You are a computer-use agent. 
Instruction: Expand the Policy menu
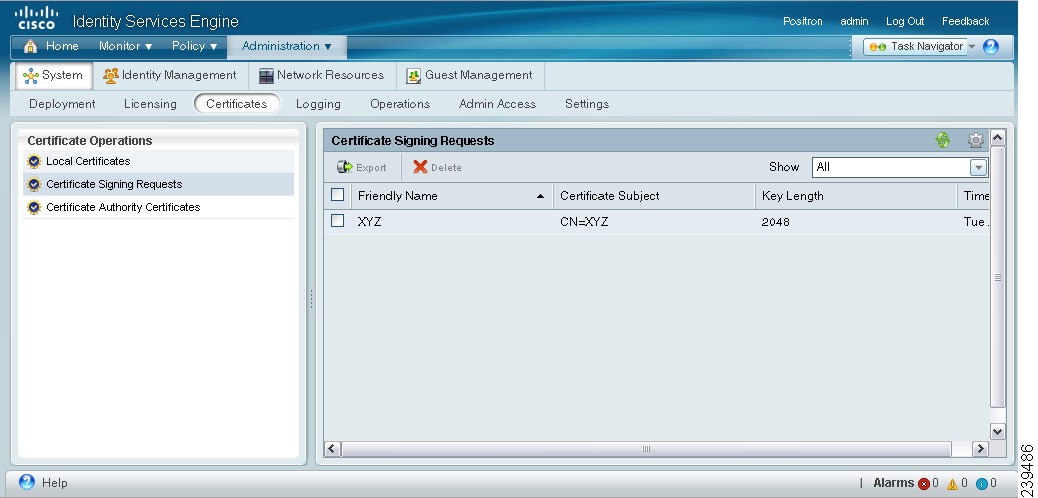click(195, 46)
